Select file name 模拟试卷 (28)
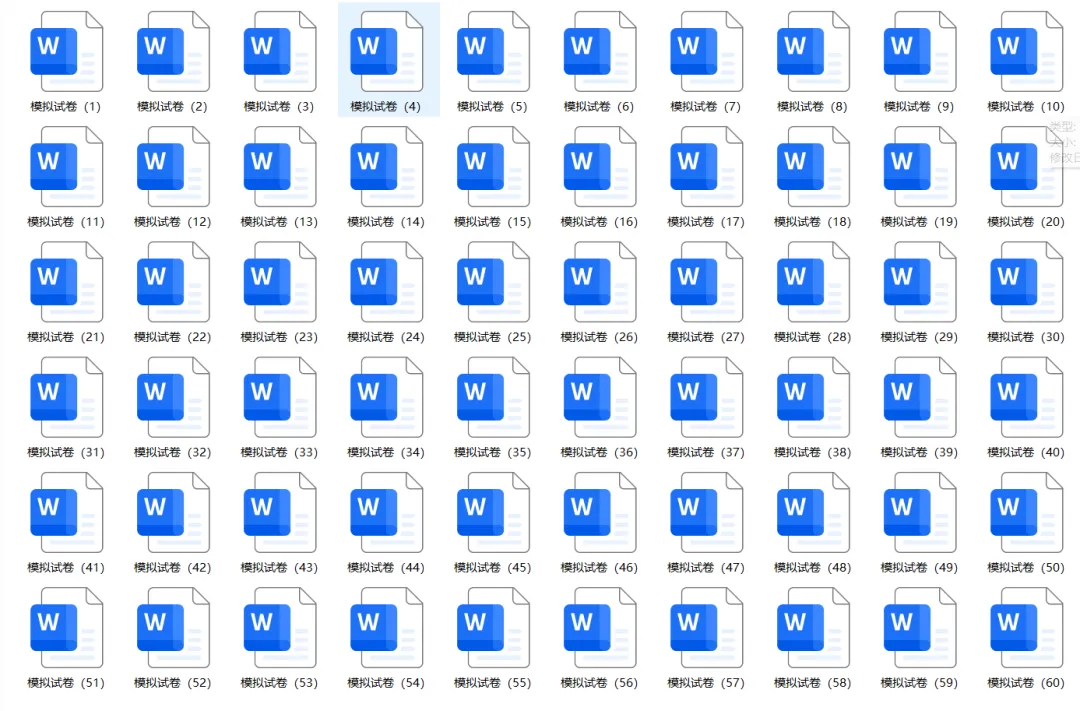Viewport: 1080px width, 711px height. [x=813, y=337]
